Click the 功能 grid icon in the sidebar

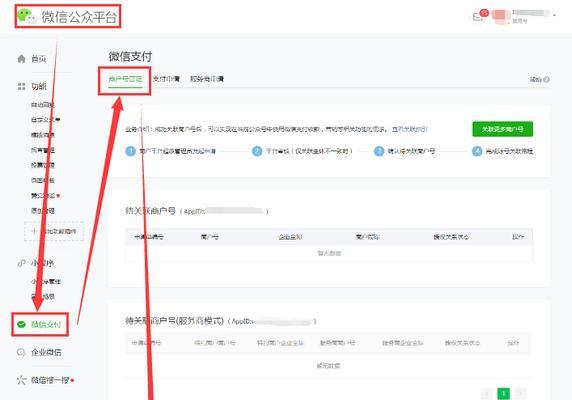pos(22,86)
